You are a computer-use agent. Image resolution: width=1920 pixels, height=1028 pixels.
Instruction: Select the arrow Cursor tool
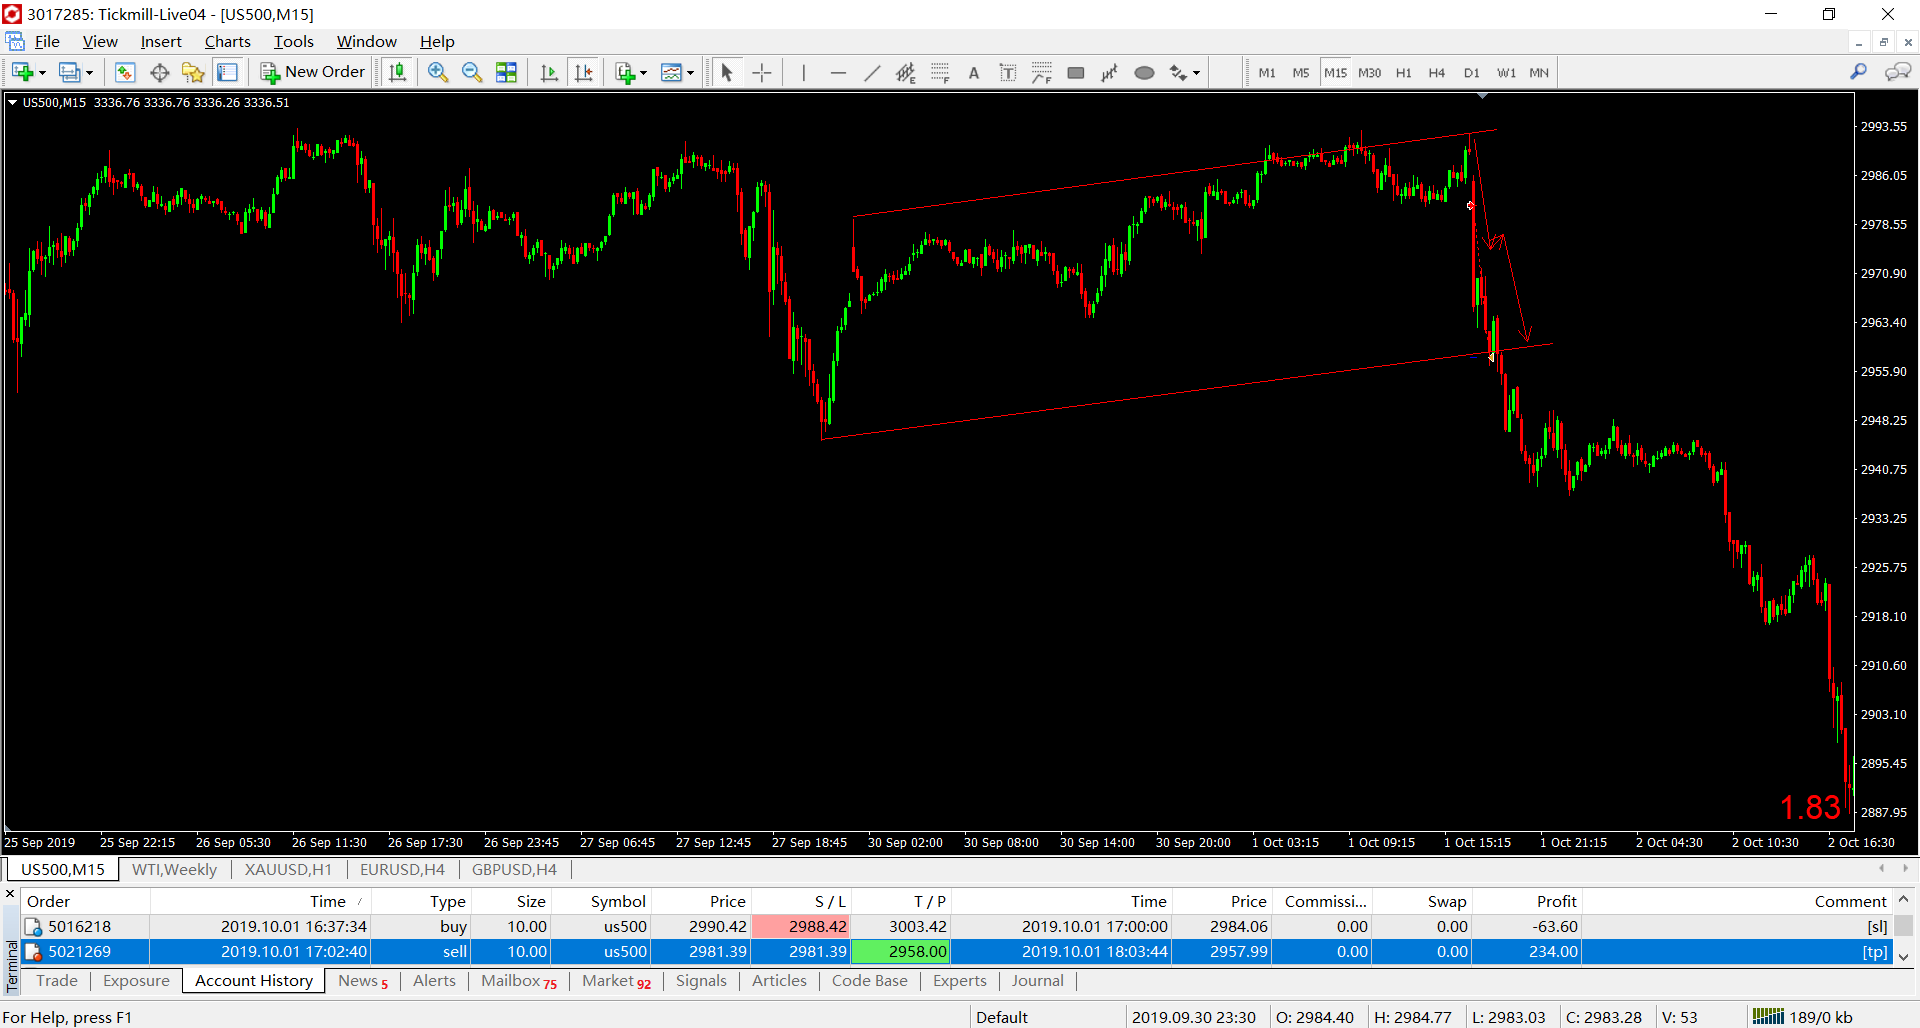pyautogui.click(x=727, y=72)
